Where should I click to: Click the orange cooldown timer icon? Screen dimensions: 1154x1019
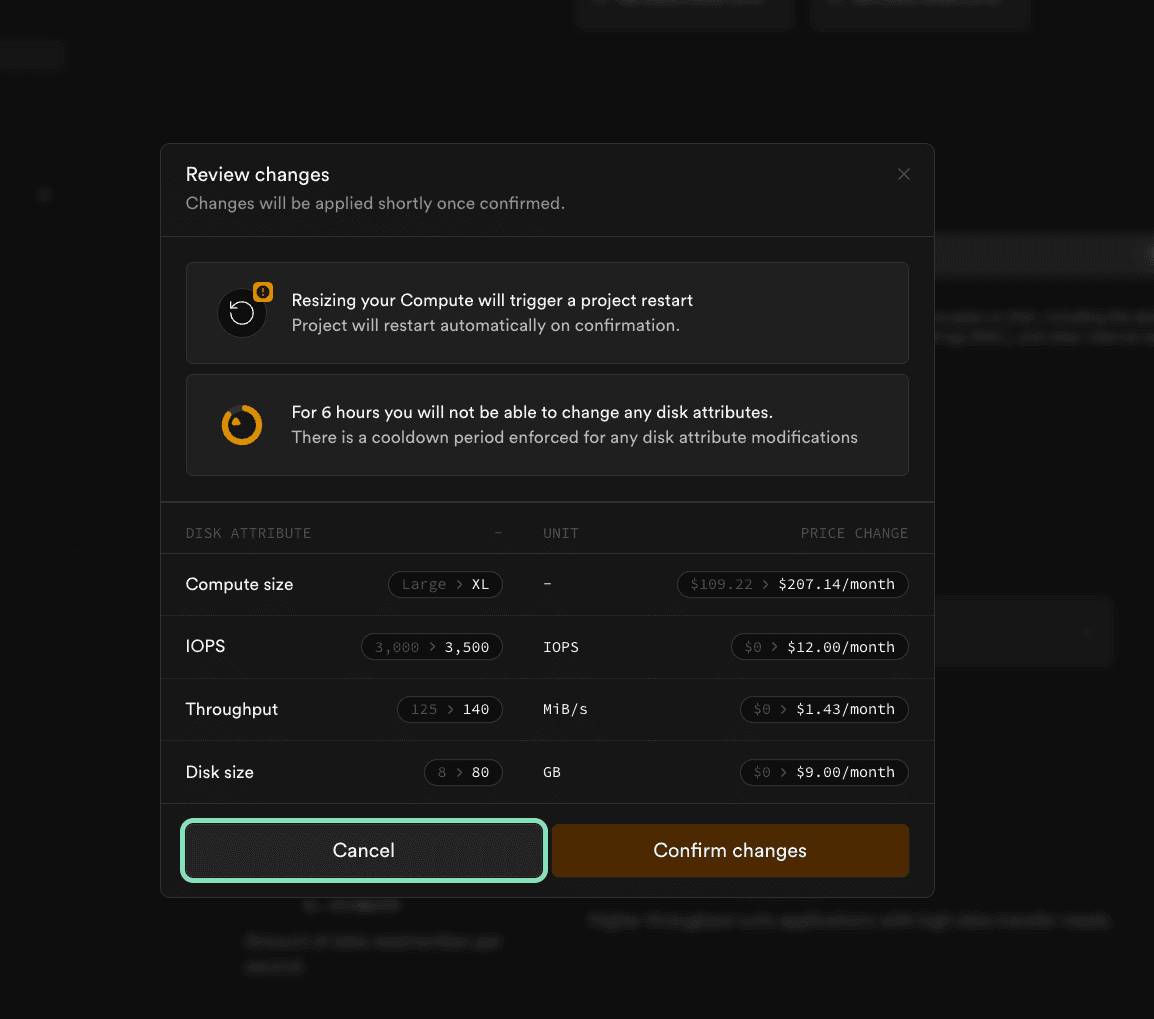(242, 425)
